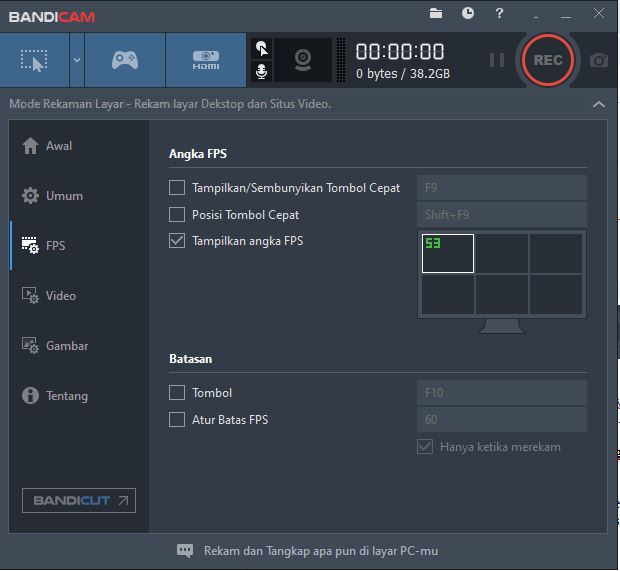
Task: Close the Bandicam window
Action: [x=599, y=13]
